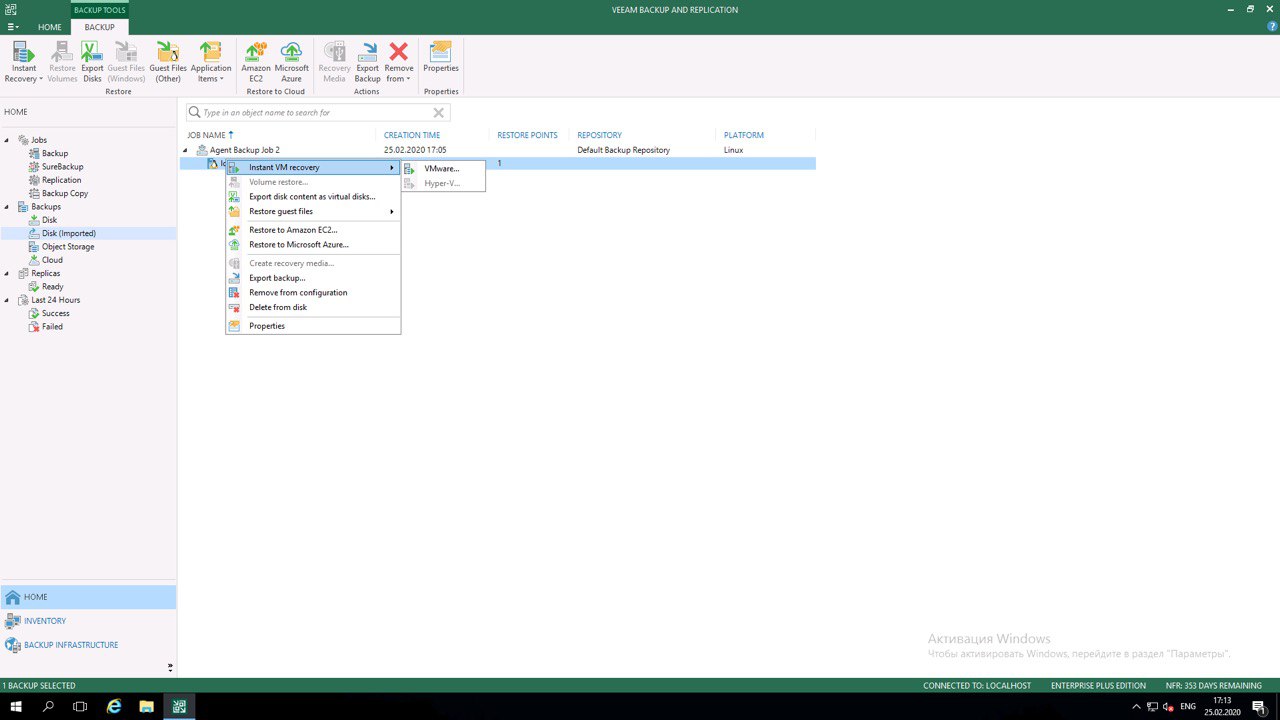Click the Amazon EC2 ribbon icon
This screenshot has width=1280, height=720.
tap(256, 63)
